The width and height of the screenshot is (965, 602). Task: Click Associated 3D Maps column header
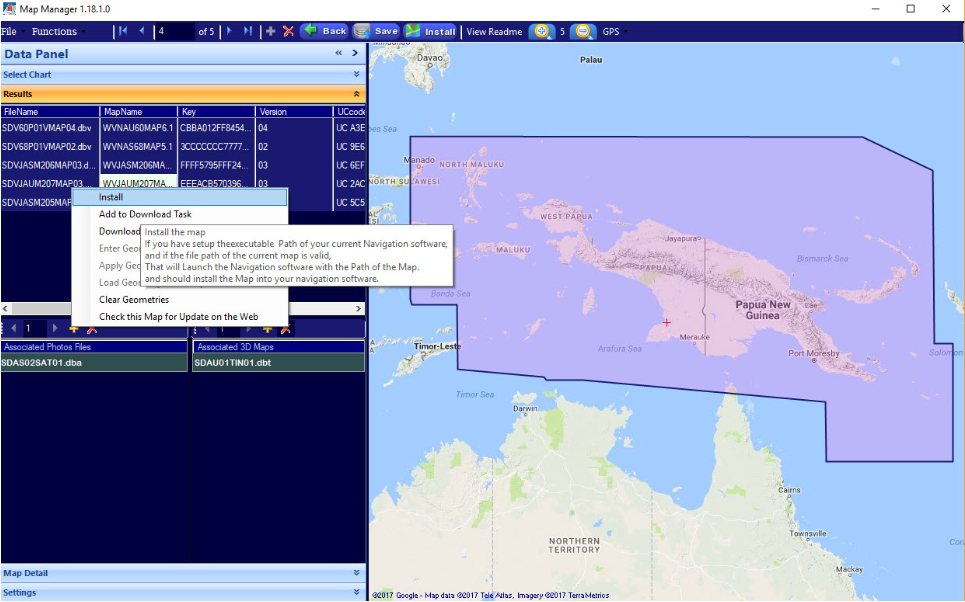279,347
